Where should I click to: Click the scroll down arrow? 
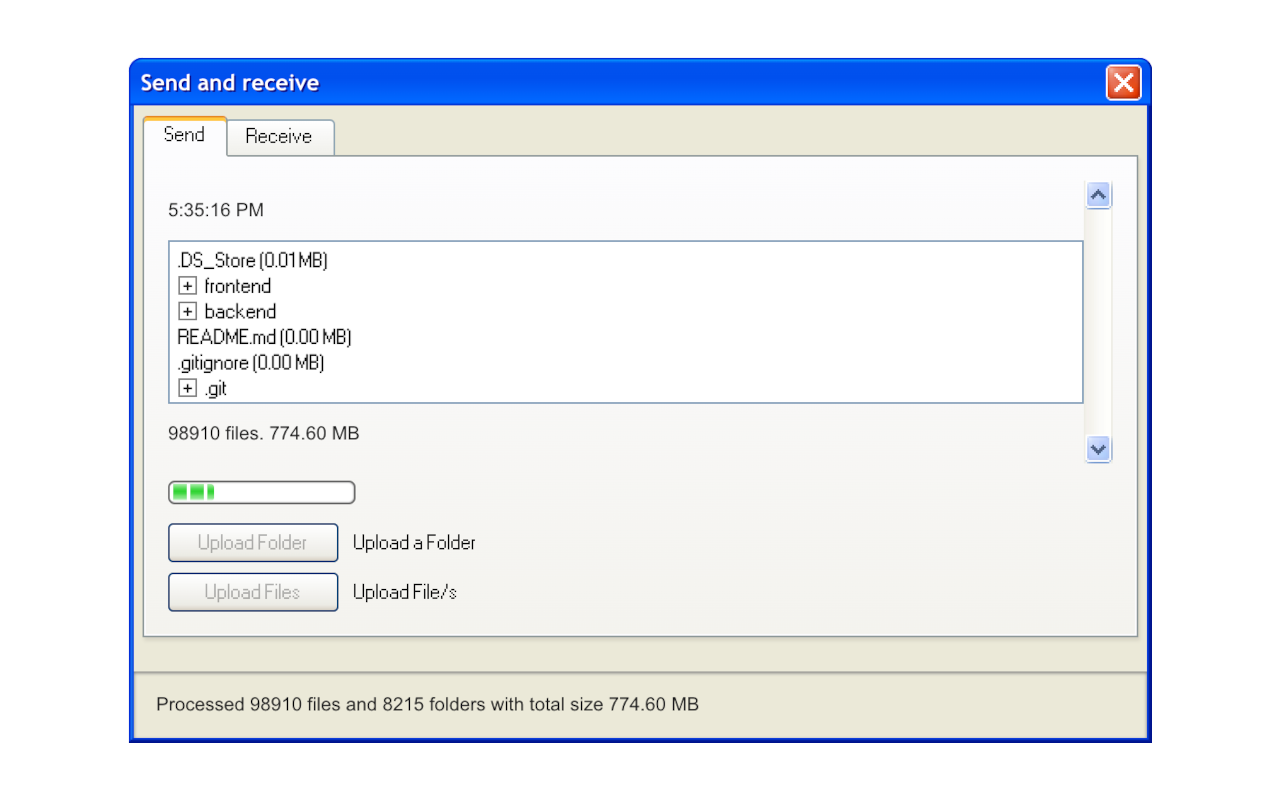coord(1098,450)
